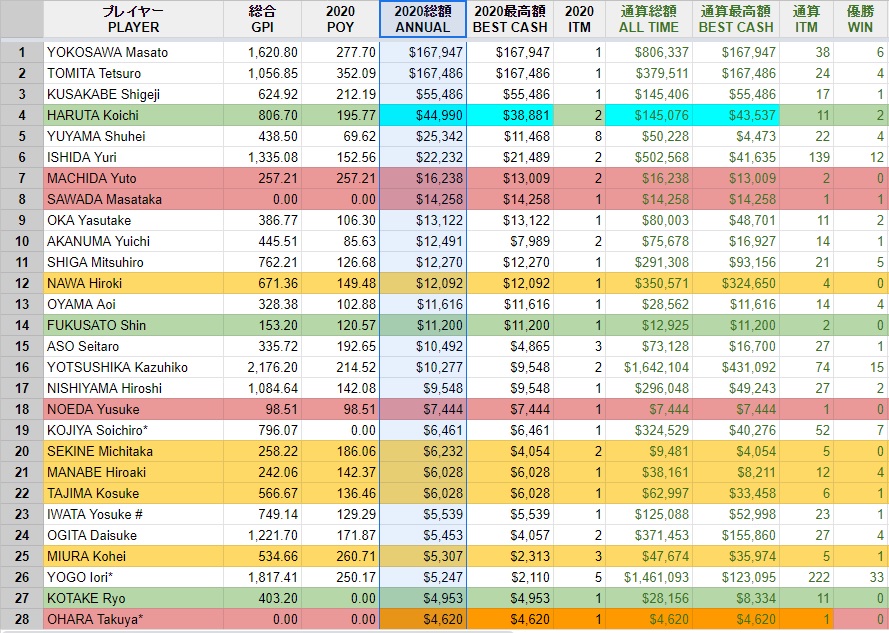Select IWATA Yosuke # cell
This screenshot has width=889, height=633.
(133, 514)
